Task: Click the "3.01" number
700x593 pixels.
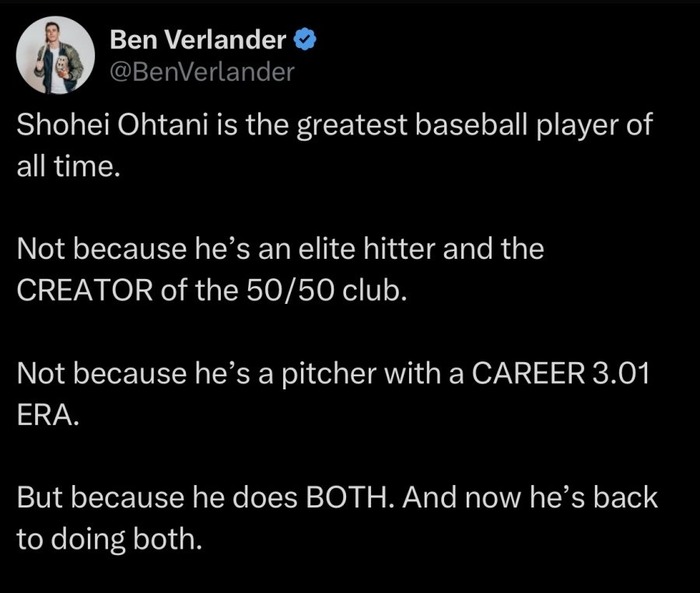Action: tap(621, 373)
